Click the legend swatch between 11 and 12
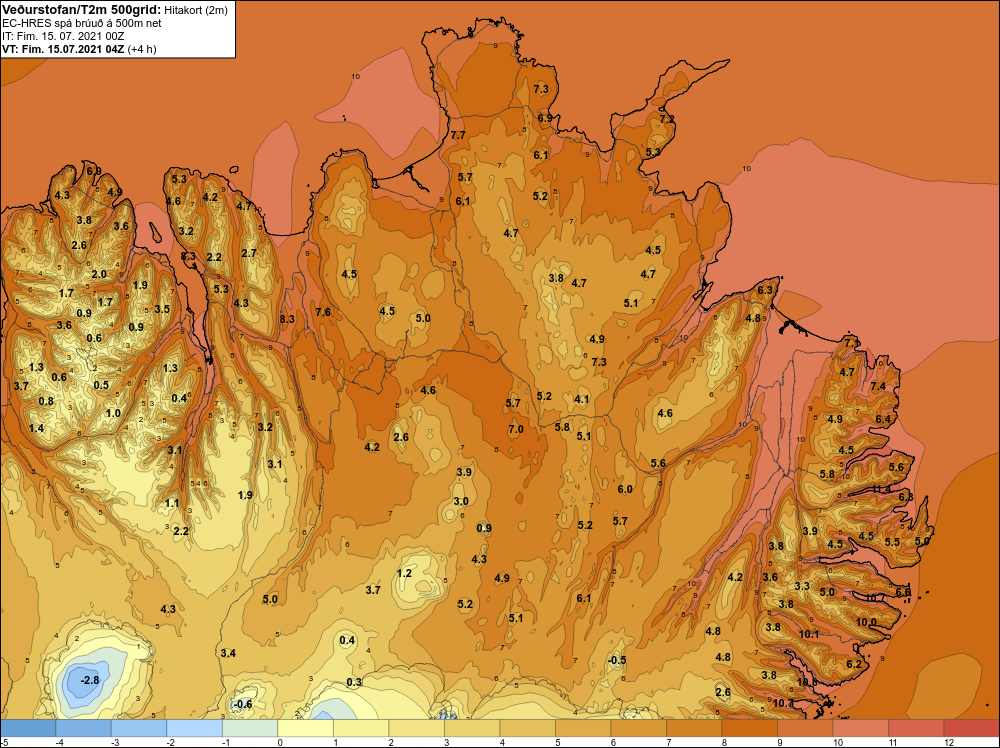This screenshot has width=1000, height=748. [916, 728]
